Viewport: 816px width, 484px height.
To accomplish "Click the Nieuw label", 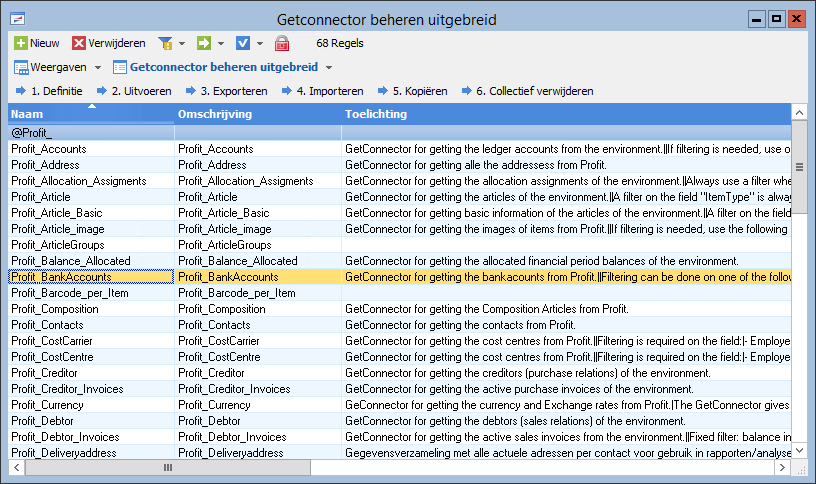I will [45, 43].
